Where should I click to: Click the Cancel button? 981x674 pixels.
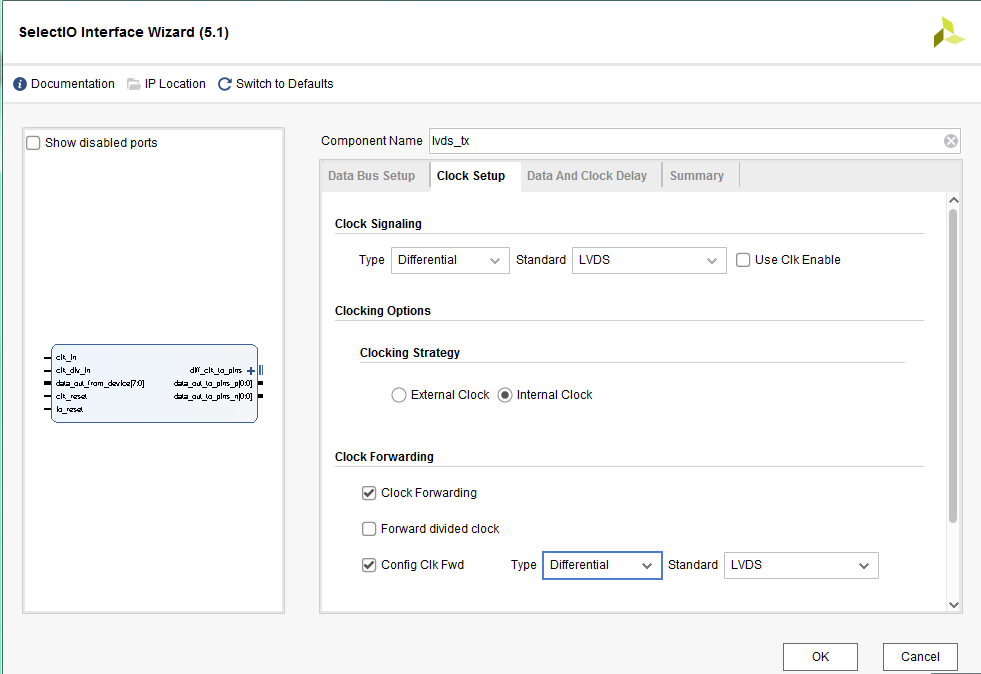pyautogui.click(x=920, y=656)
